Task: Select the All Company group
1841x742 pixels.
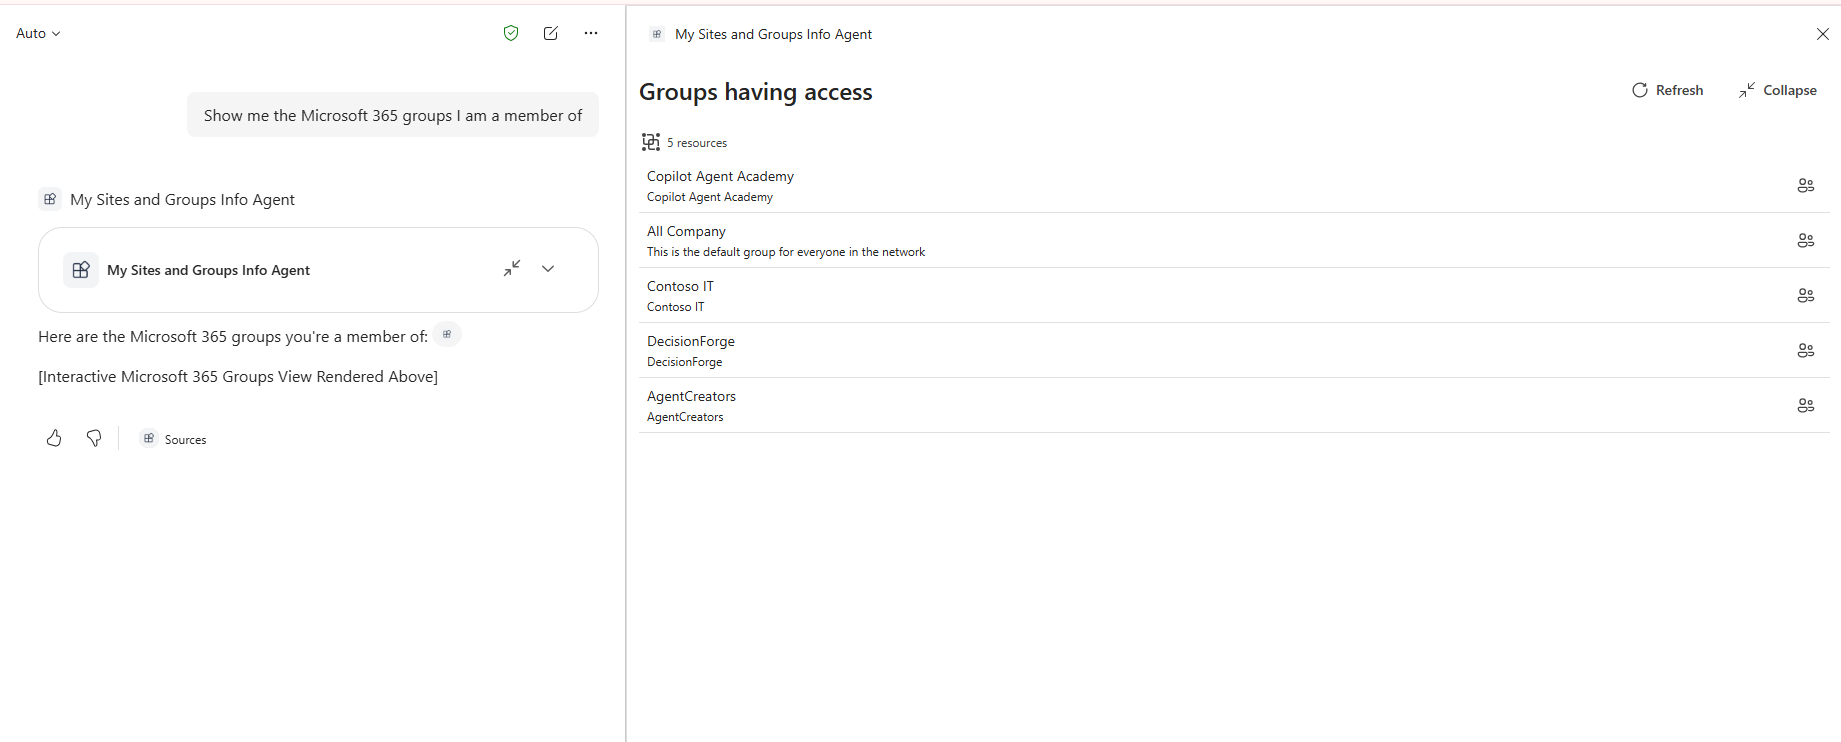Action: tap(1234, 241)
